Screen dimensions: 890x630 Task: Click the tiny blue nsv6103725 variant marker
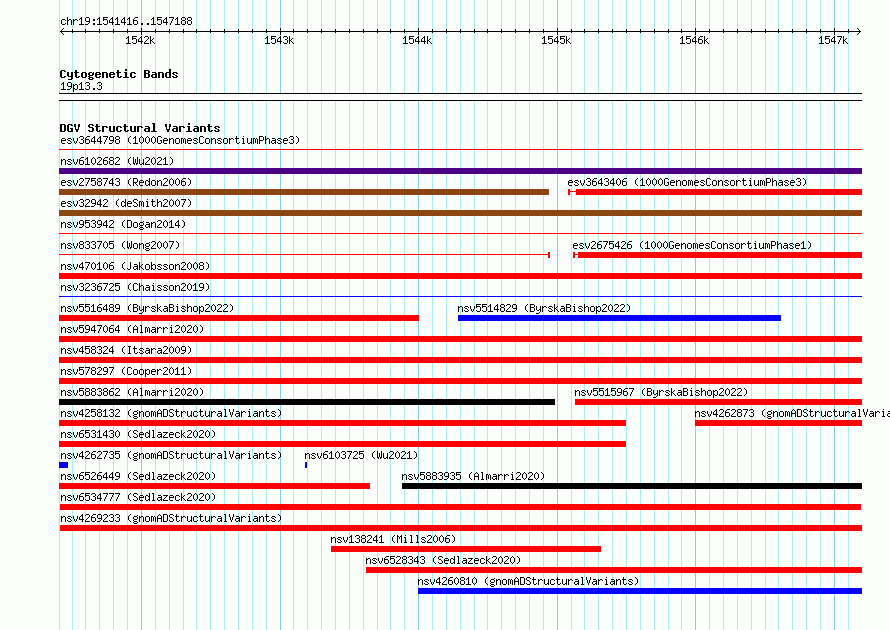click(306, 465)
